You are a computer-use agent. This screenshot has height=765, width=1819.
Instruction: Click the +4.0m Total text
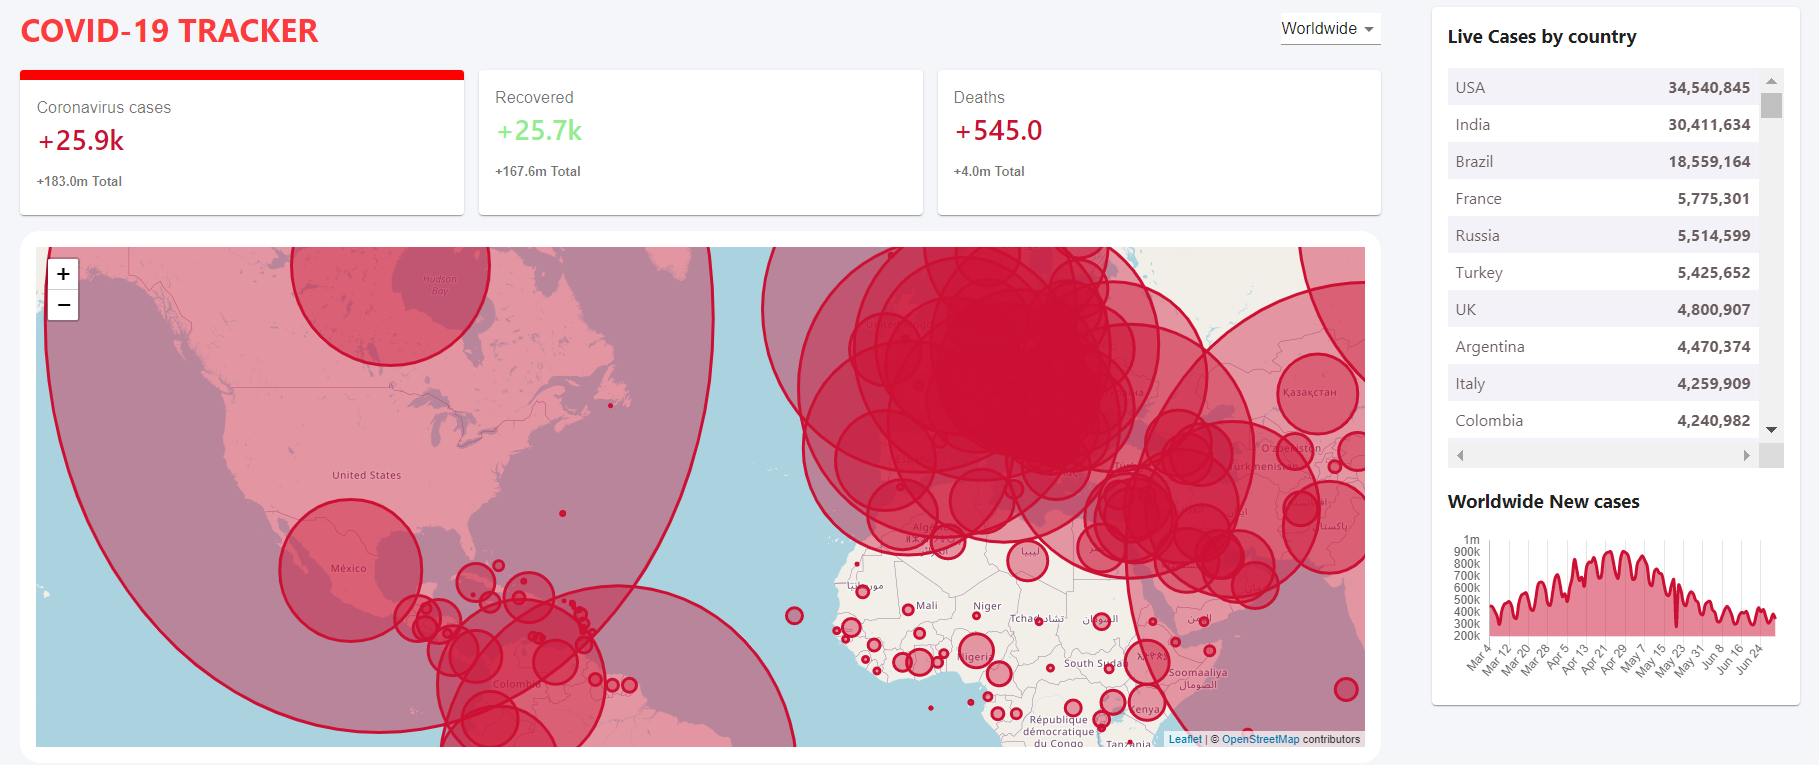tap(989, 171)
